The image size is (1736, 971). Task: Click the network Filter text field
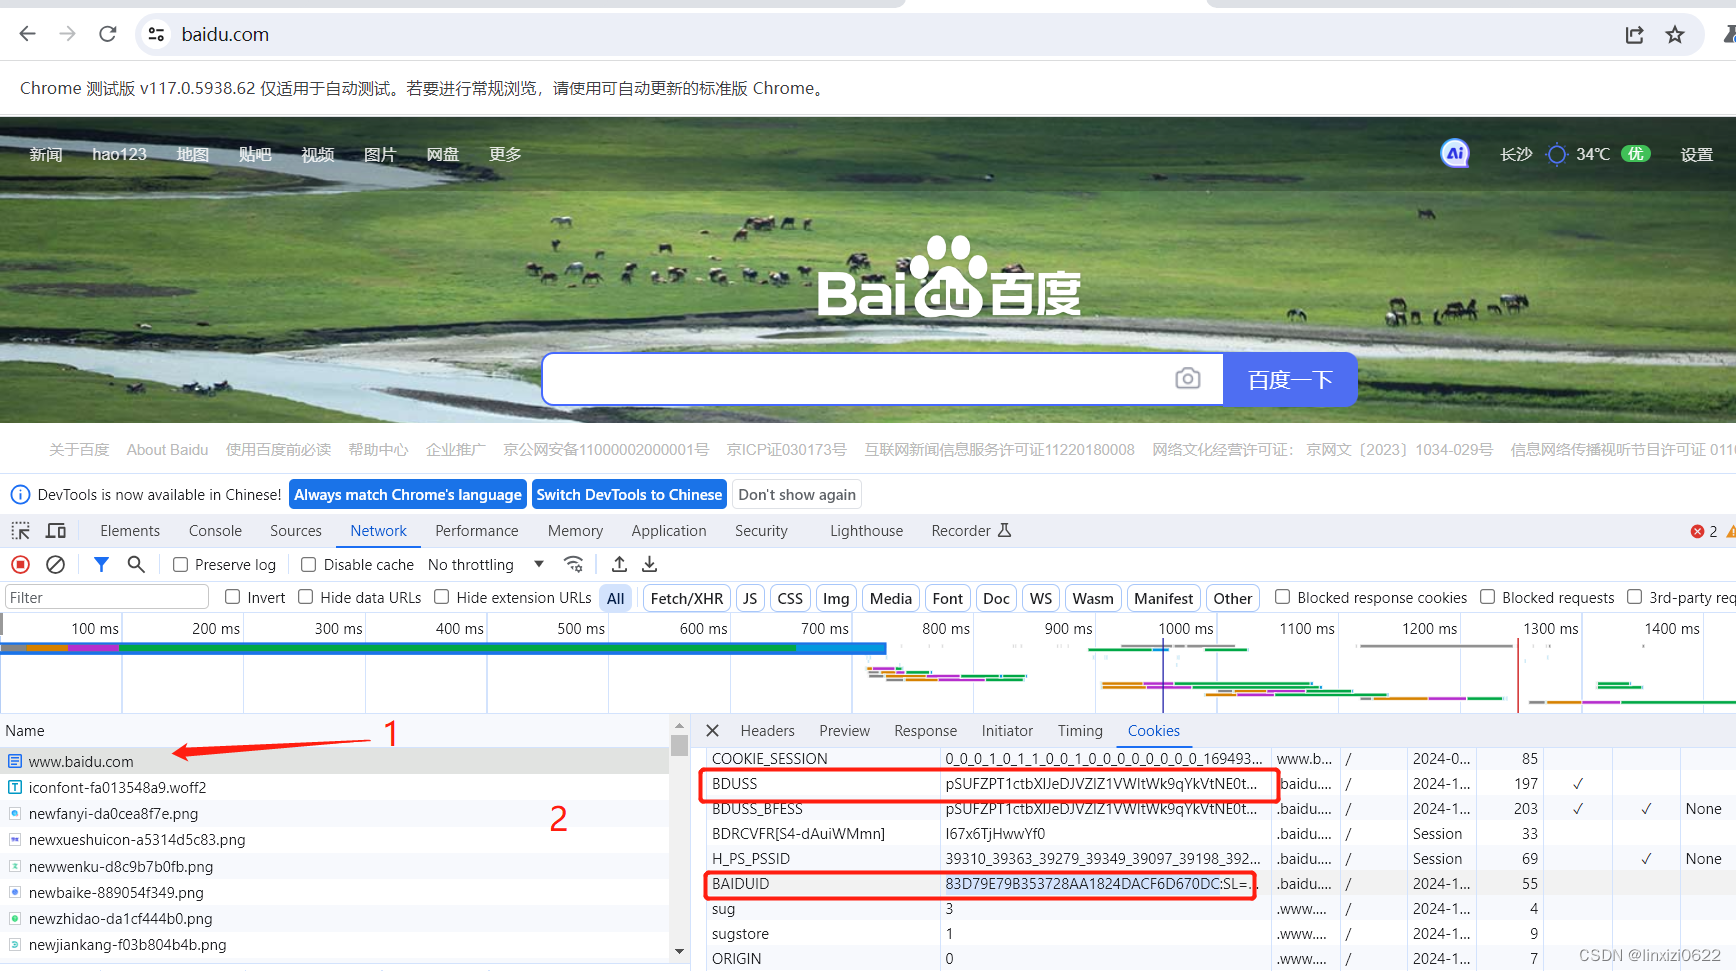(x=107, y=597)
